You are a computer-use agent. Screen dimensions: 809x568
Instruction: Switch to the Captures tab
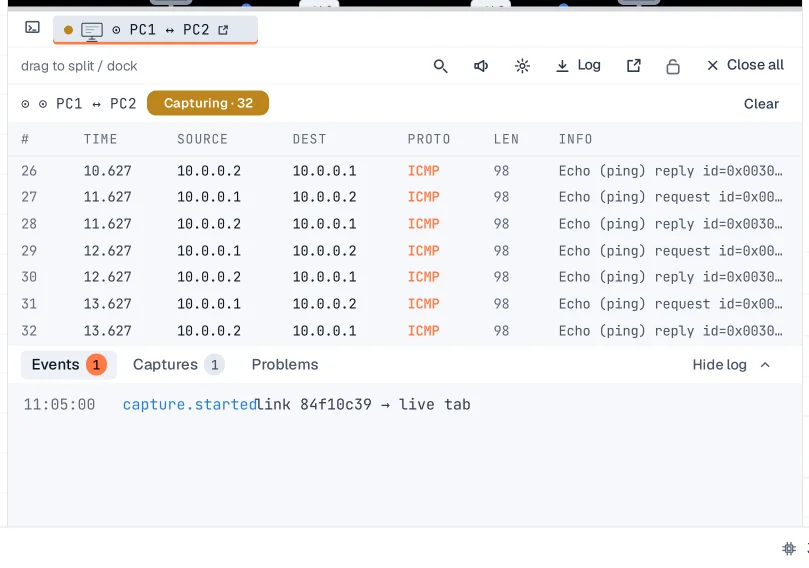179,365
